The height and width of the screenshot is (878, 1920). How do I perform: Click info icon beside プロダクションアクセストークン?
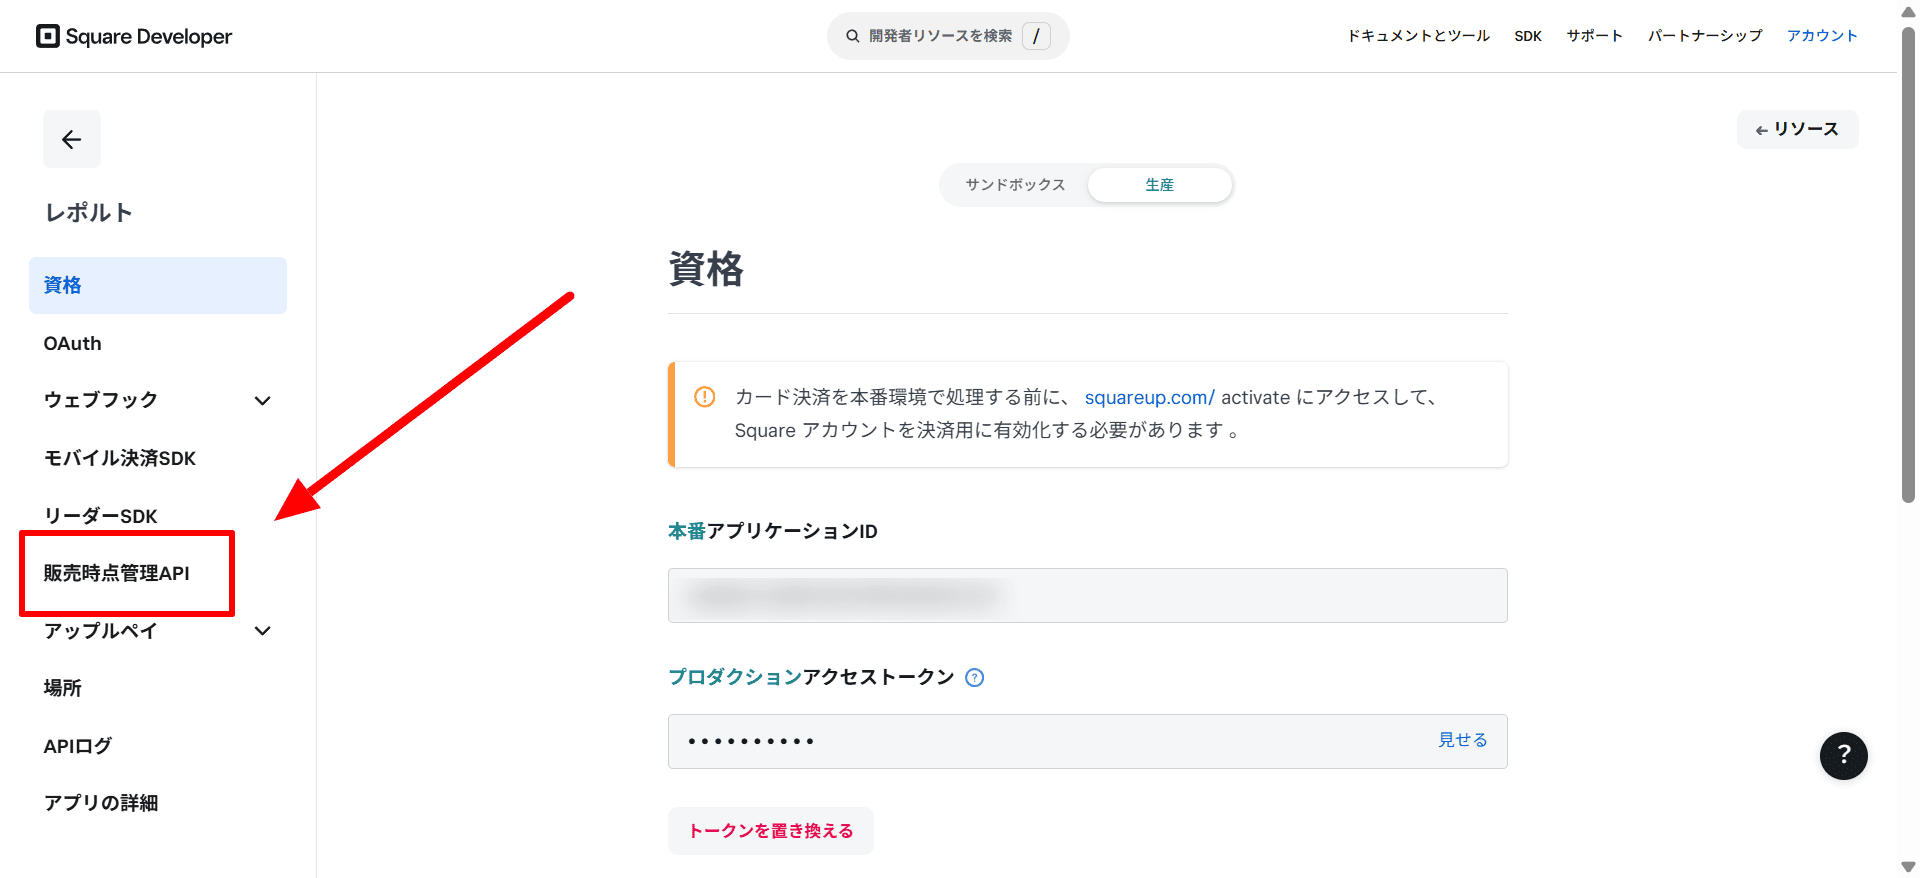[975, 678]
